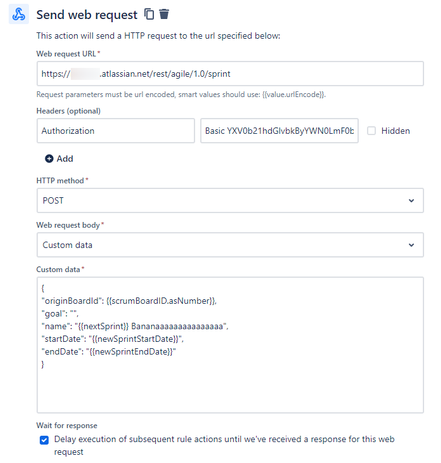
Task: Tick the Hidden checkbox for the header
Action: pyautogui.click(x=371, y=131)
